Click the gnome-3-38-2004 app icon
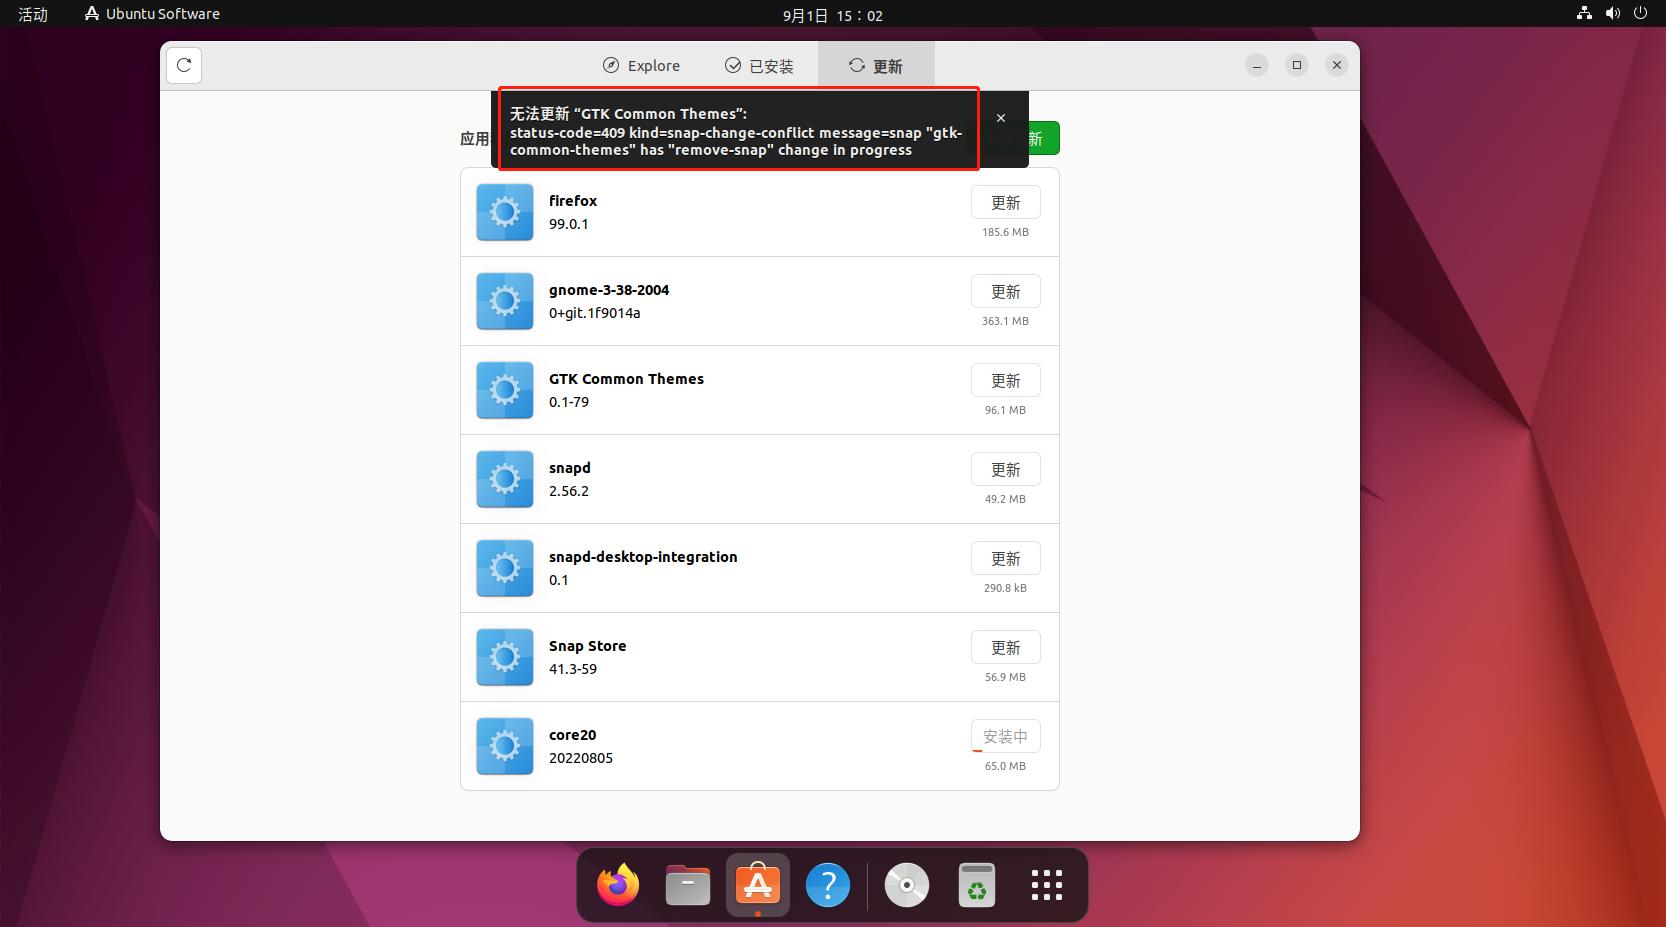 505,301
